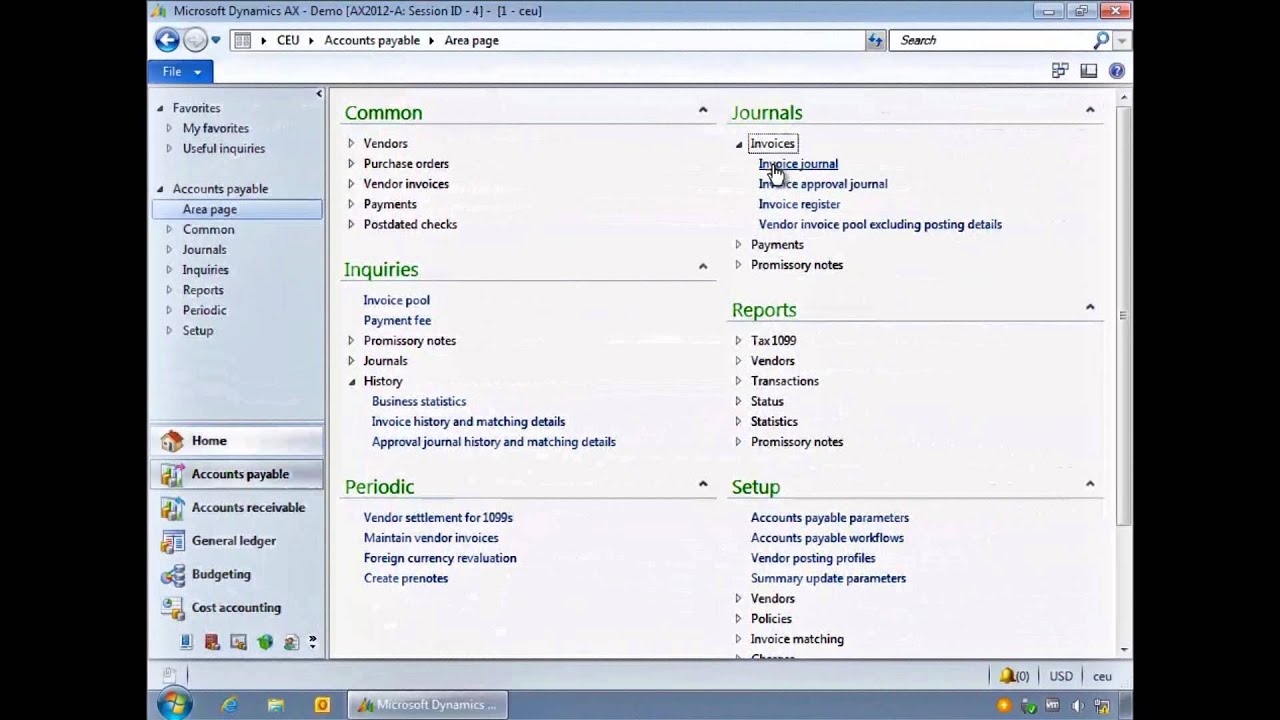Open the File menu
The image size is (1280, 720).
(x=180, y=71)
